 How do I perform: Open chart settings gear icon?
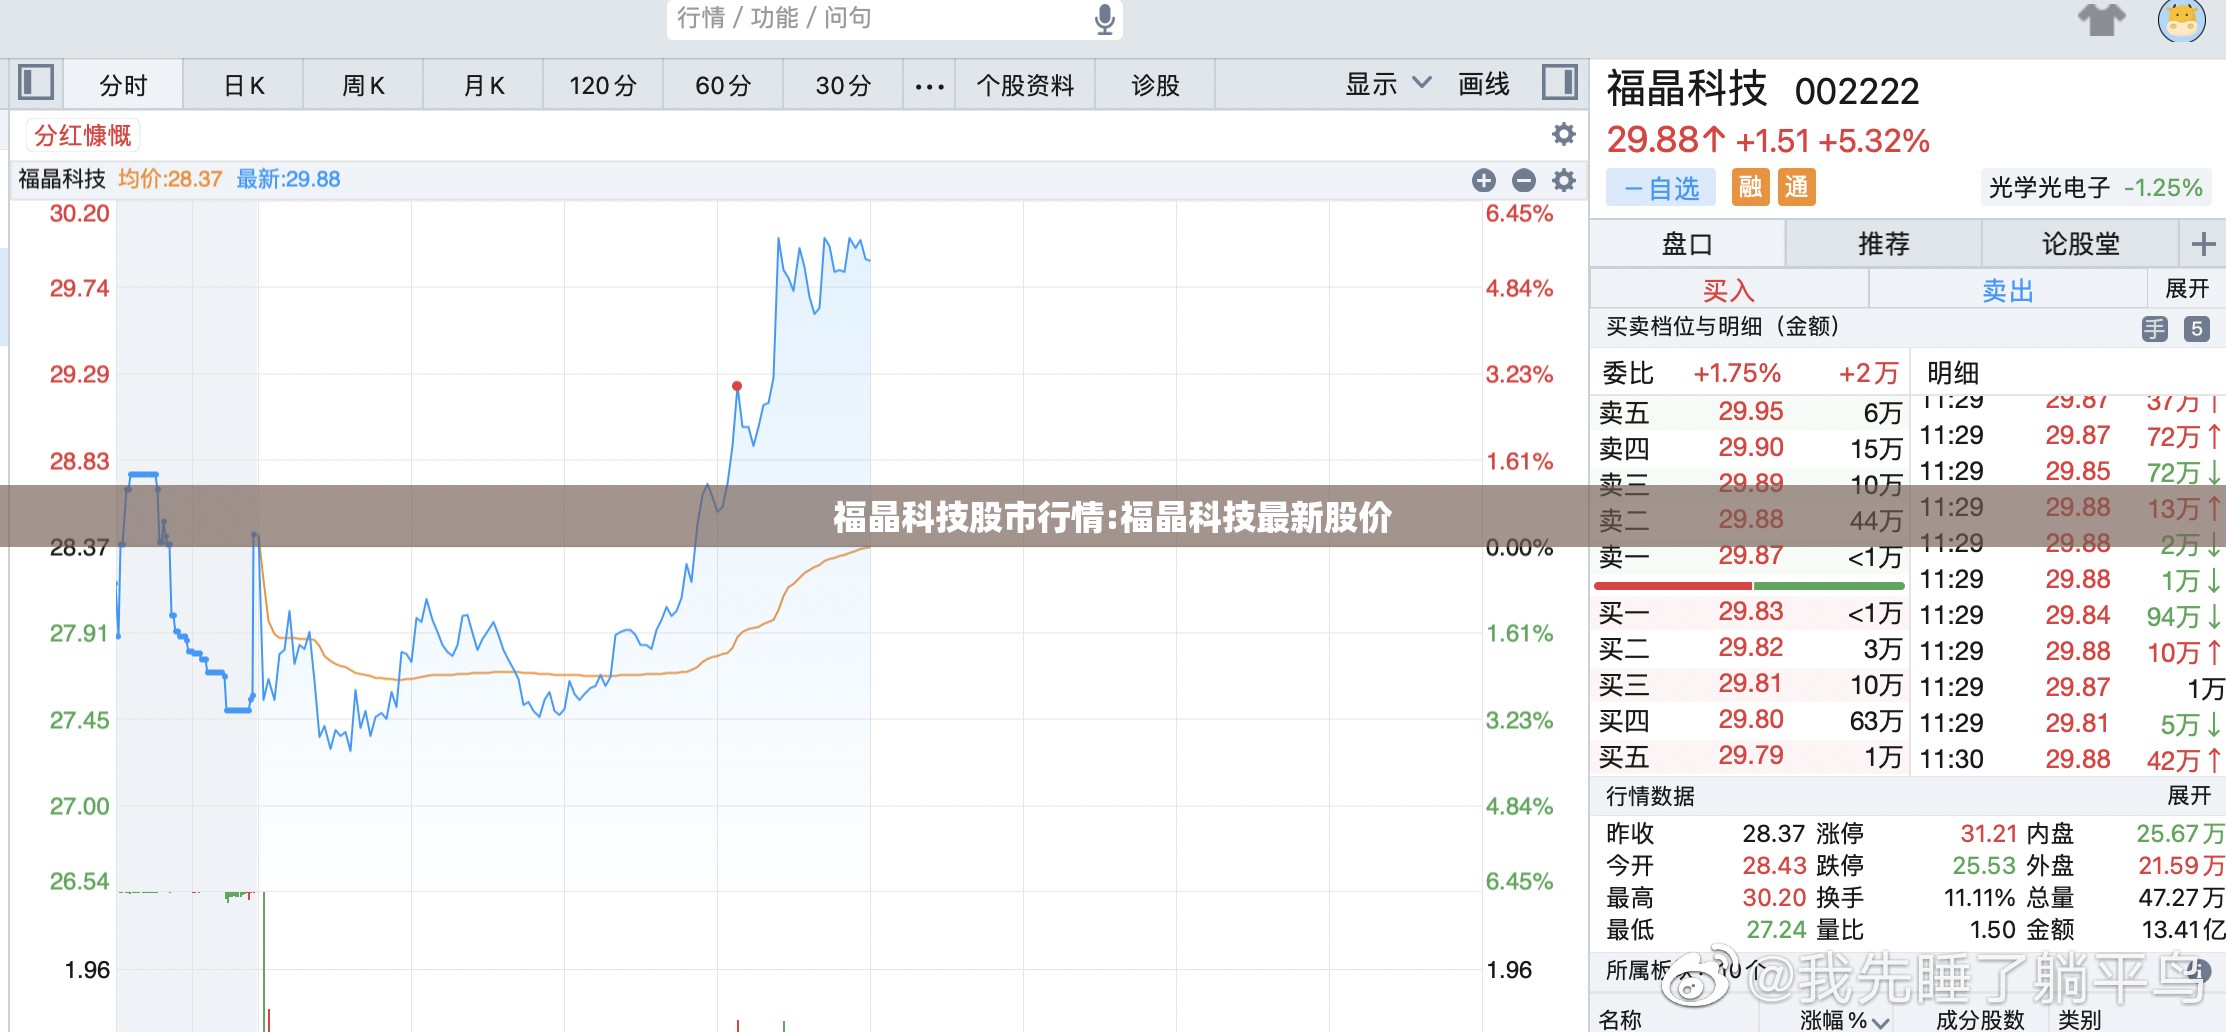coord(1564,180)
